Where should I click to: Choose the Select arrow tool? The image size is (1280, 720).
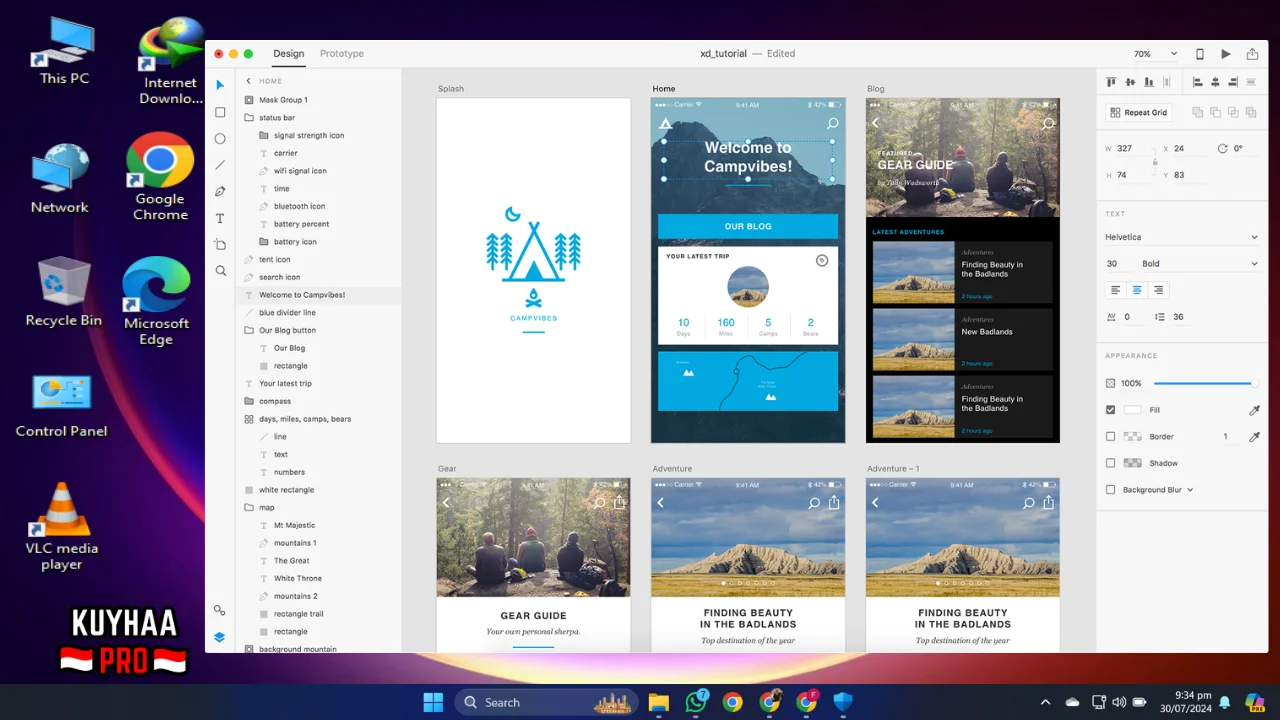click(220, 85)
